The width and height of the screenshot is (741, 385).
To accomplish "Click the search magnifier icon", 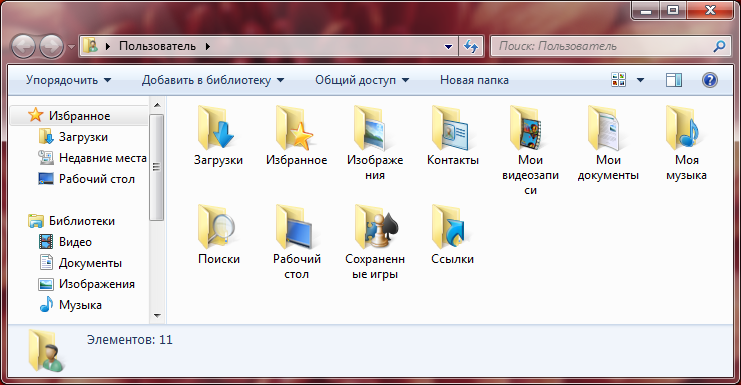I will tap(719, 46).
